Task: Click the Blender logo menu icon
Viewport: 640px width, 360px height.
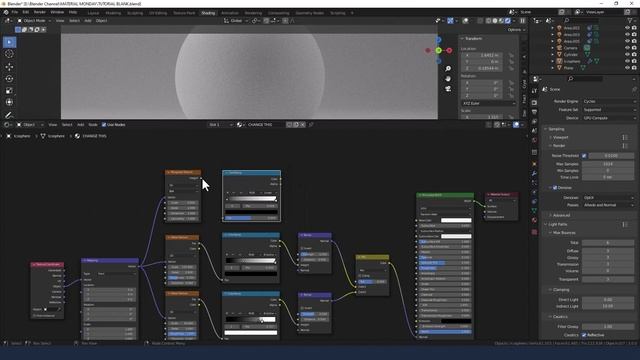Action: pyautogui.click(x=6, y=12)
